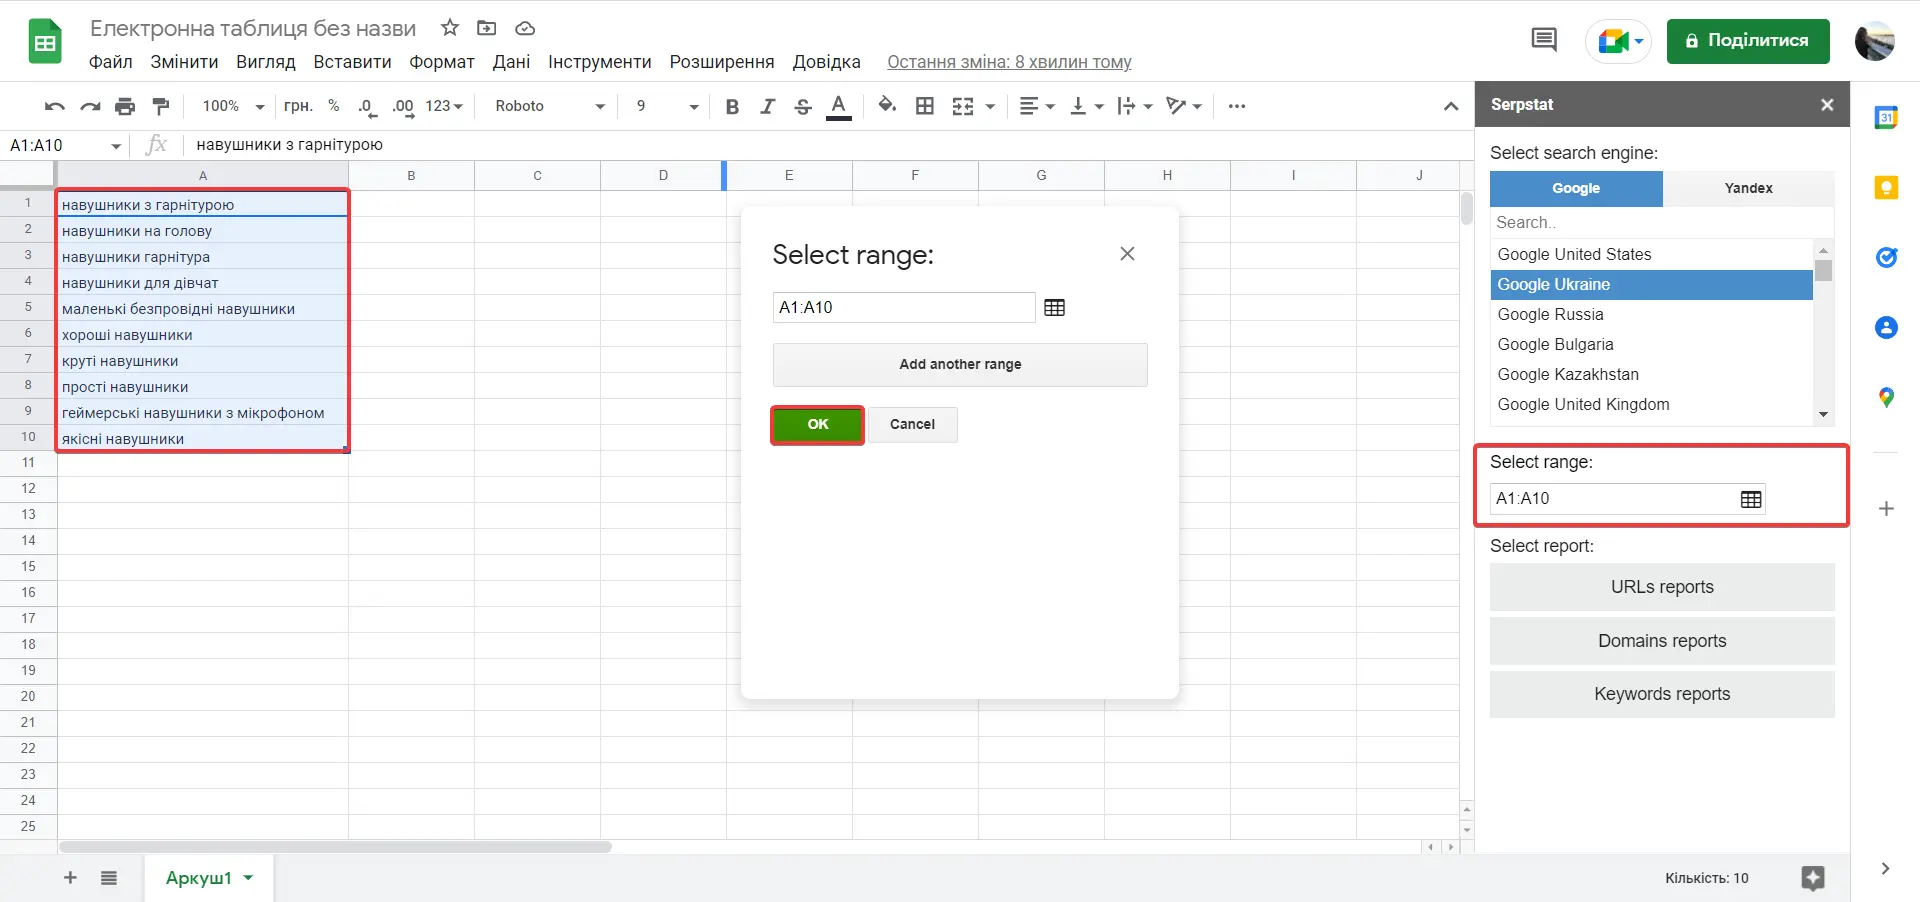
Task: Open the 123 number format dropdown
Action: coord(444,106)
